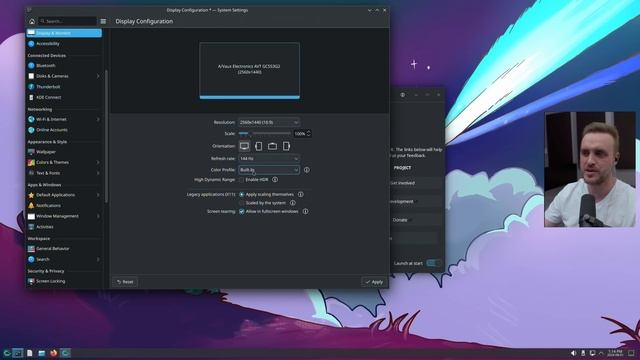Select 90° counter-clockwise orientation
640x360 pixels.
tap(287, 146)
